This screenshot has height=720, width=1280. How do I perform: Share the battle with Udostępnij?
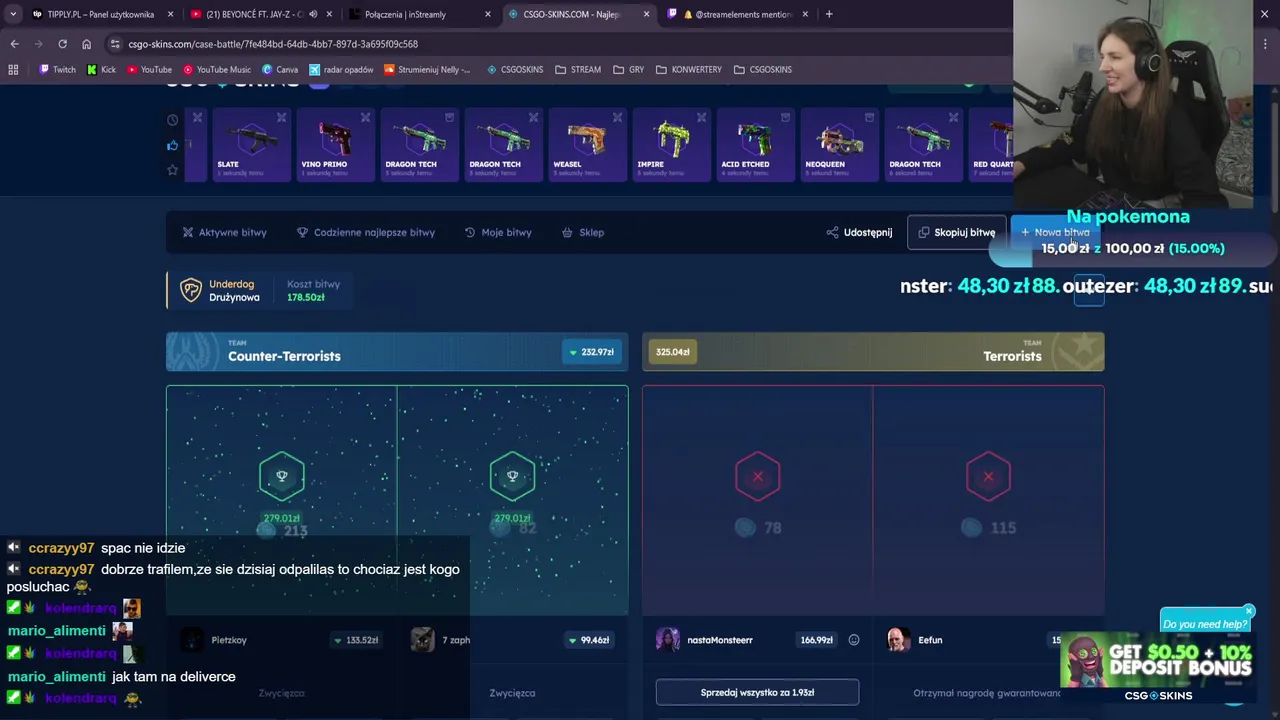[859, 232]
